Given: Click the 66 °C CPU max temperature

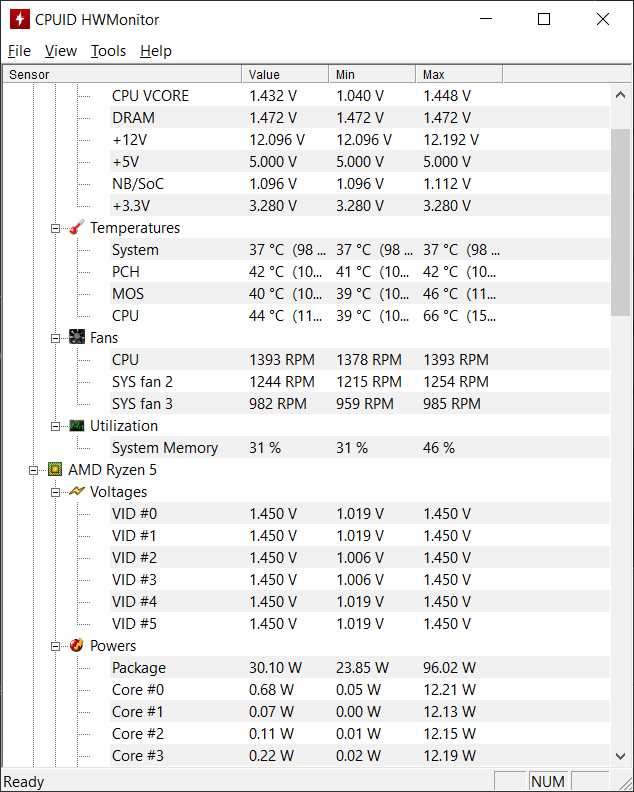Looking at the screenshot, I should 459,316.
